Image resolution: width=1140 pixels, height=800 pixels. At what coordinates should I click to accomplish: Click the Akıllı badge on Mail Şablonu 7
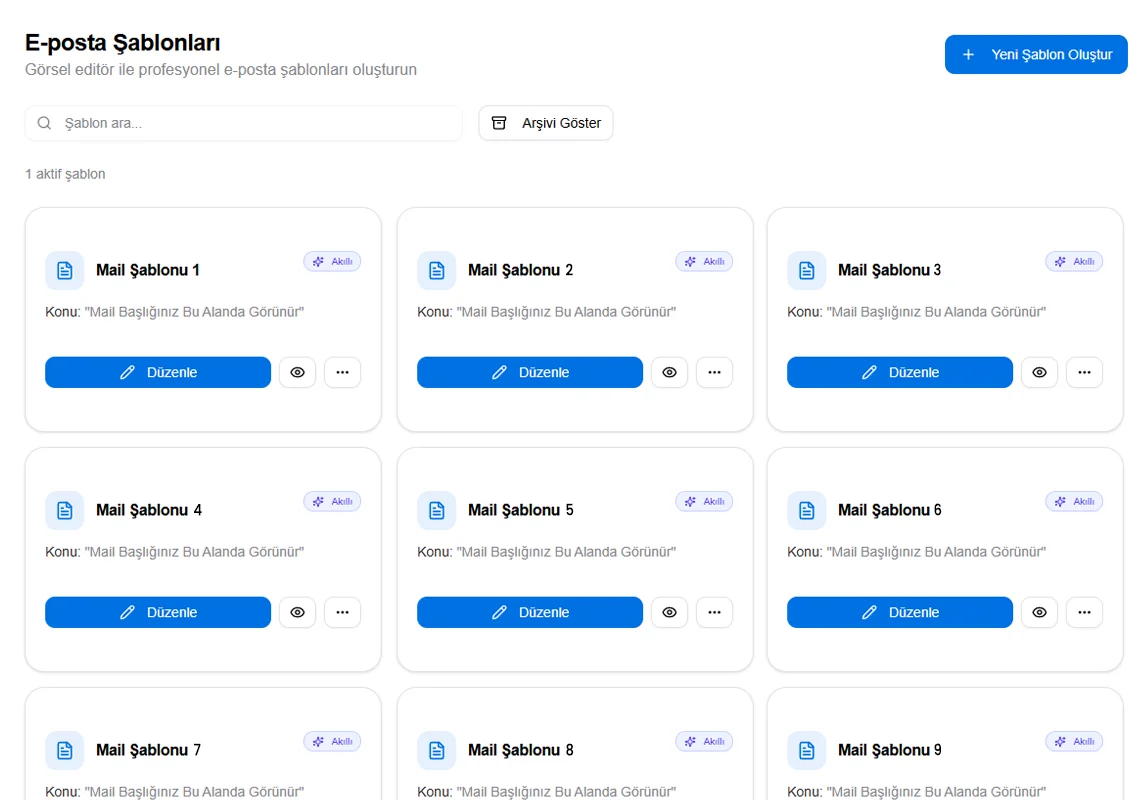coord(332,742)
